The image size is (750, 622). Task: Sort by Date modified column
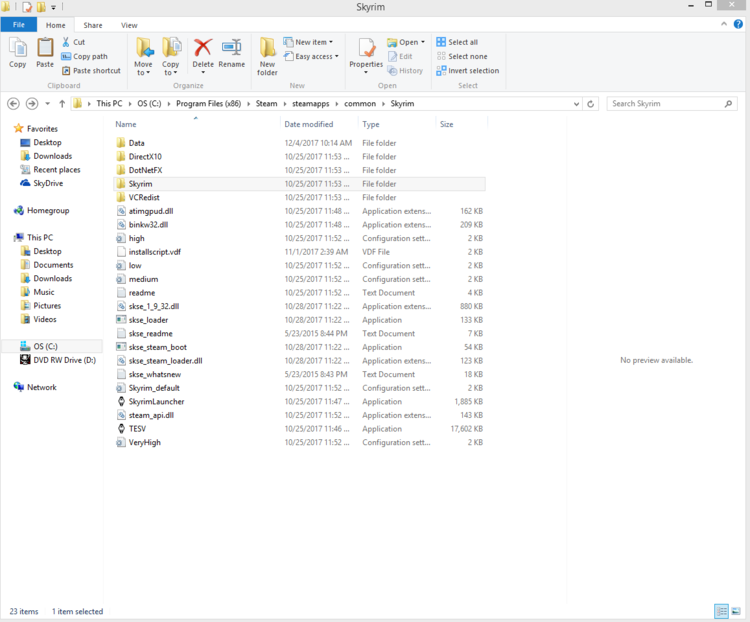click(309, 124)
